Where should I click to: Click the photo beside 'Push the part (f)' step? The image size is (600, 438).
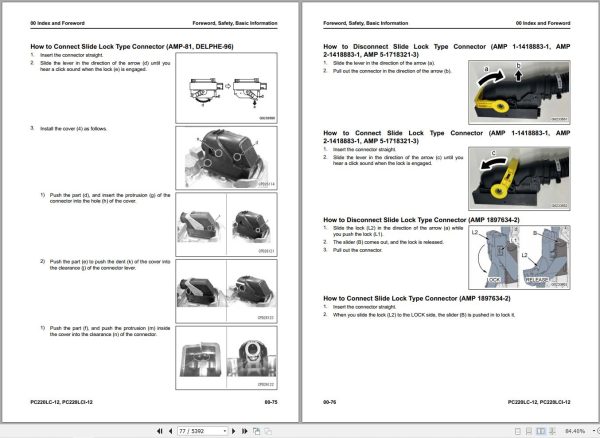[x=227, y=358]
